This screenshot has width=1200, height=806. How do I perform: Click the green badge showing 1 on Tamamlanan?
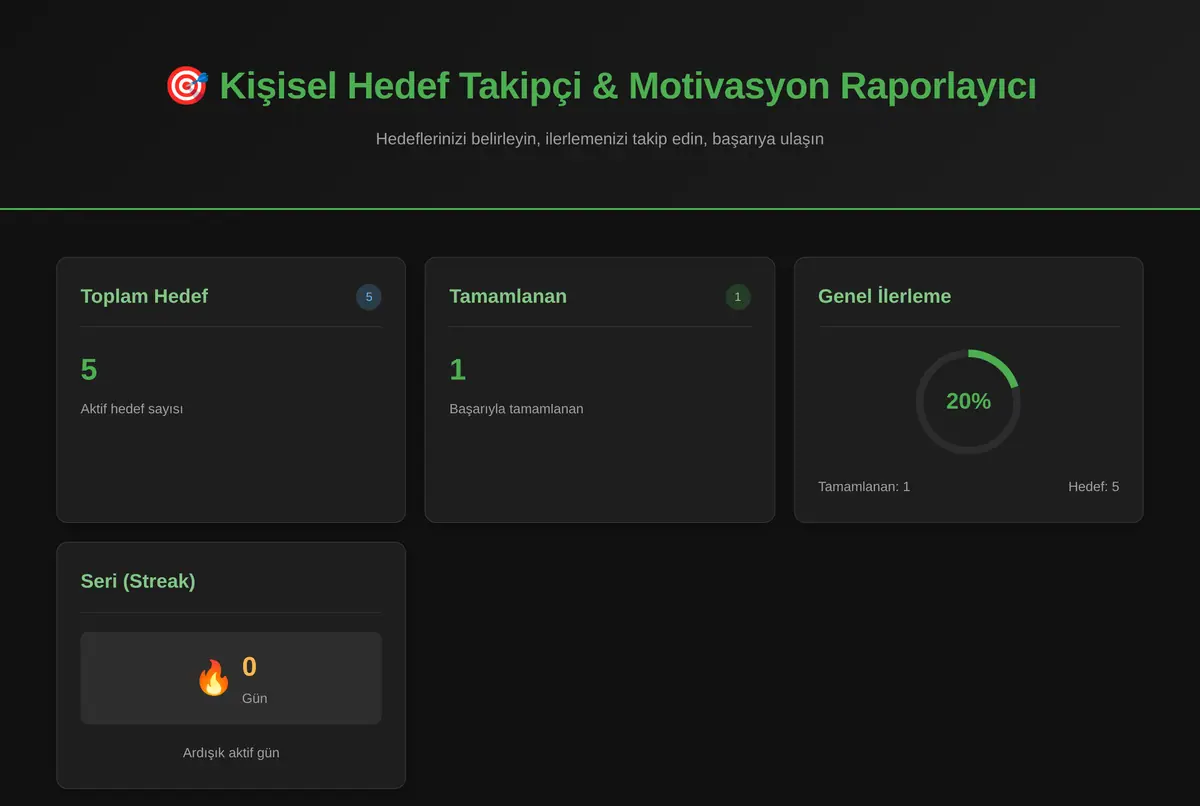tap(738, 296)
